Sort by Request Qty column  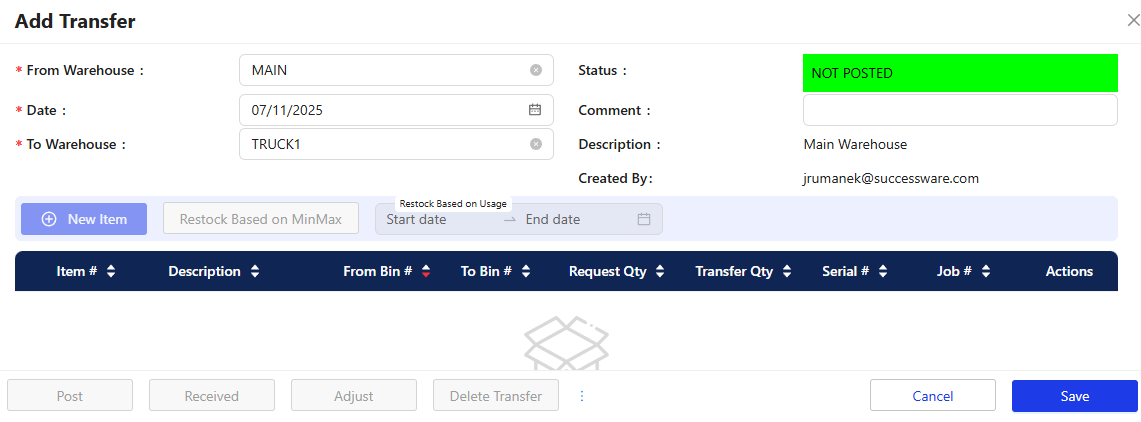pyautogui.click(x=661, y=271)
